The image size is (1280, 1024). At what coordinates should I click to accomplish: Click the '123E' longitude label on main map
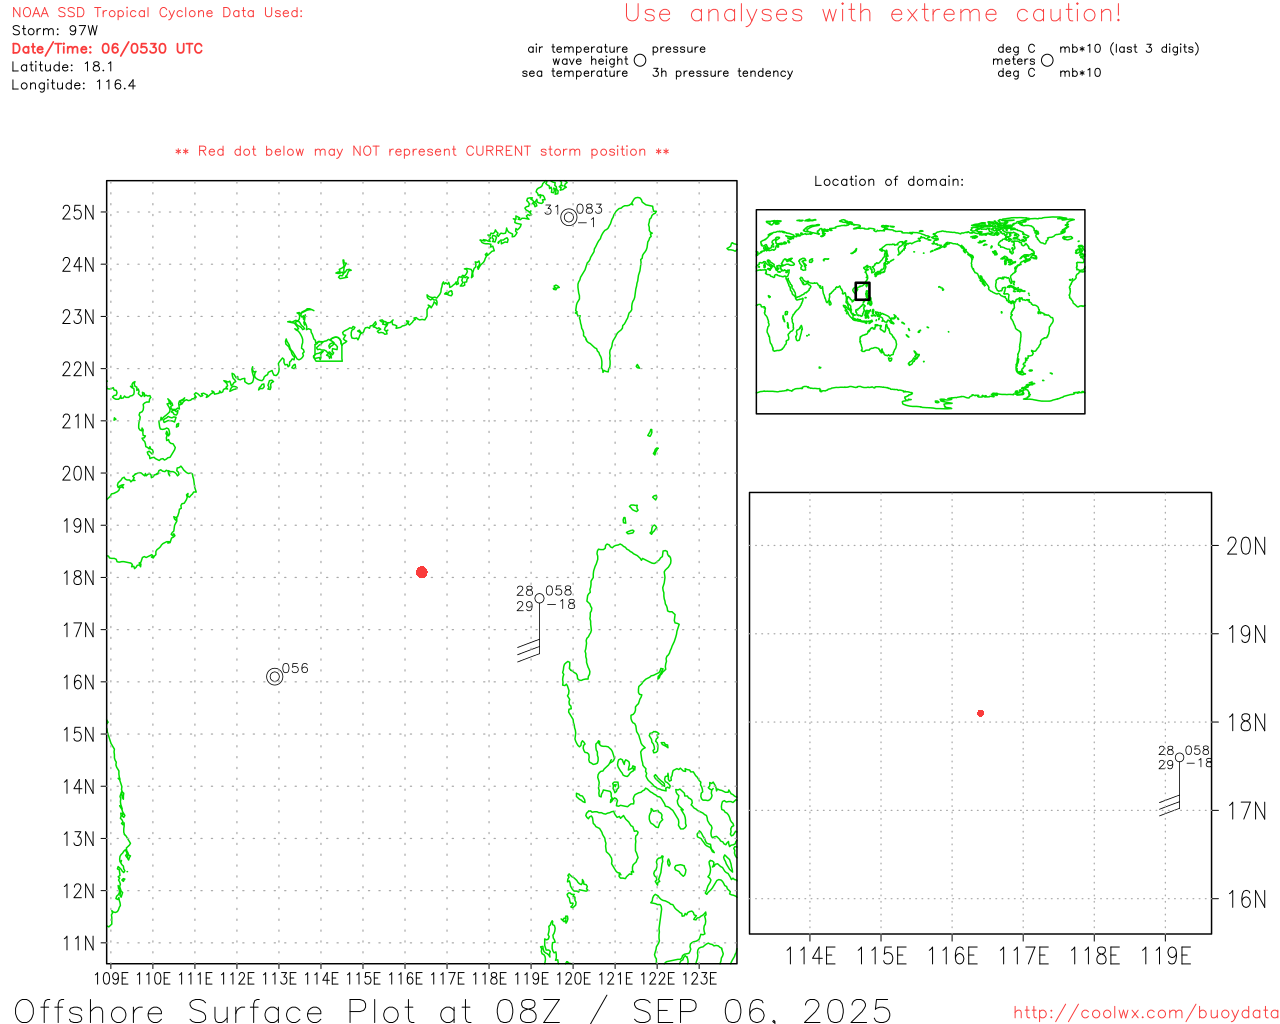click(x=699, y=978)
